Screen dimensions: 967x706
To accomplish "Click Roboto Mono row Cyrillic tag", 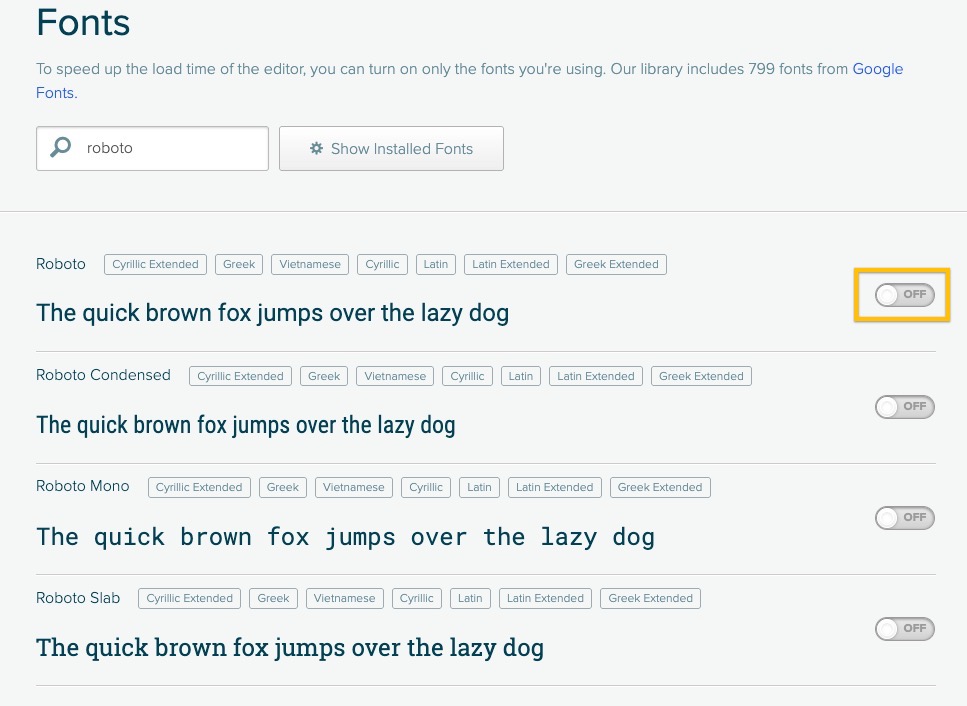I will (x=426, y=487).
